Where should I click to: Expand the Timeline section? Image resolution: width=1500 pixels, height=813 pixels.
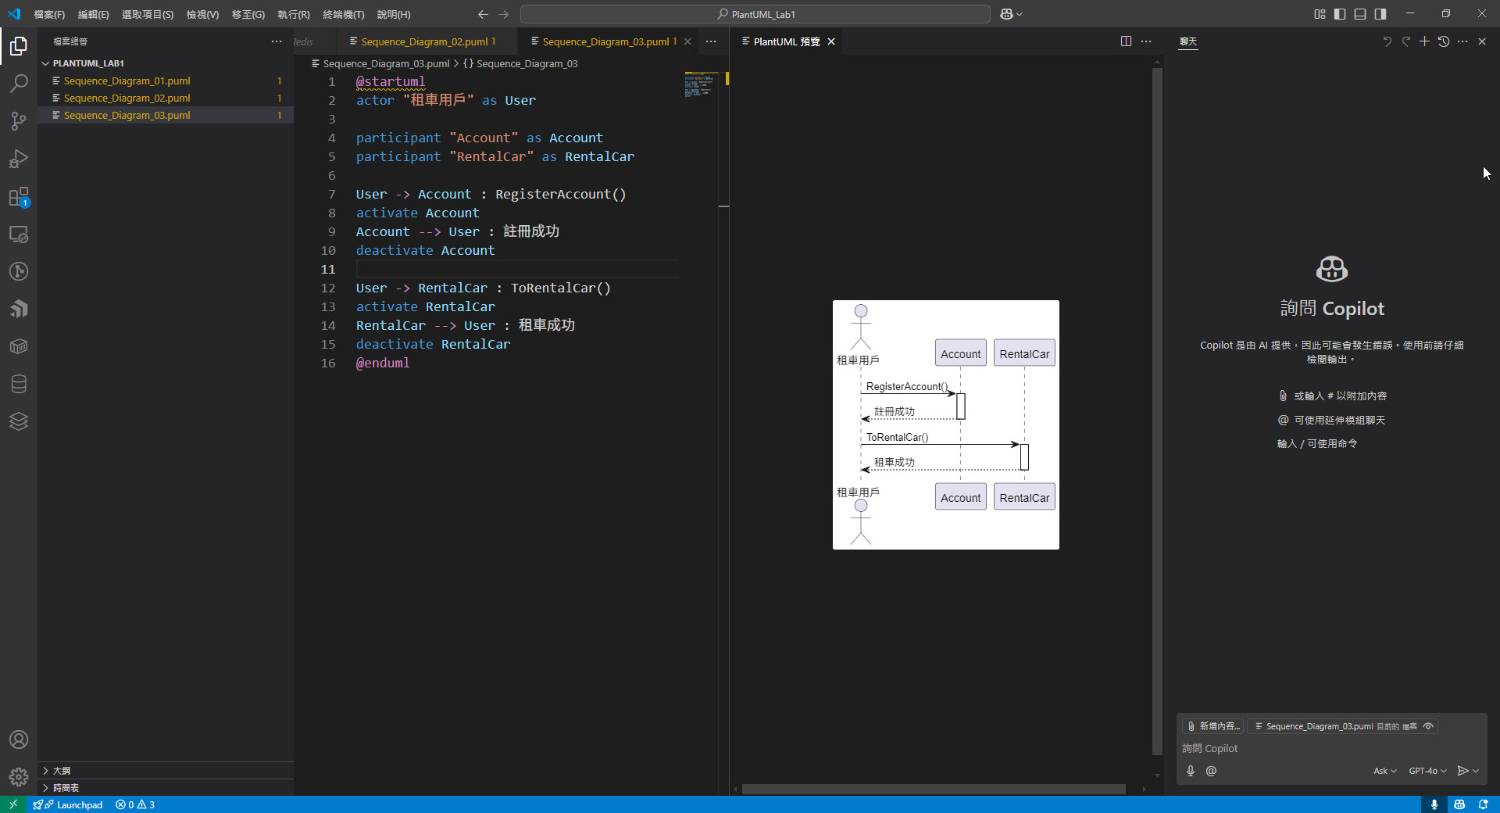pos(166,788)
